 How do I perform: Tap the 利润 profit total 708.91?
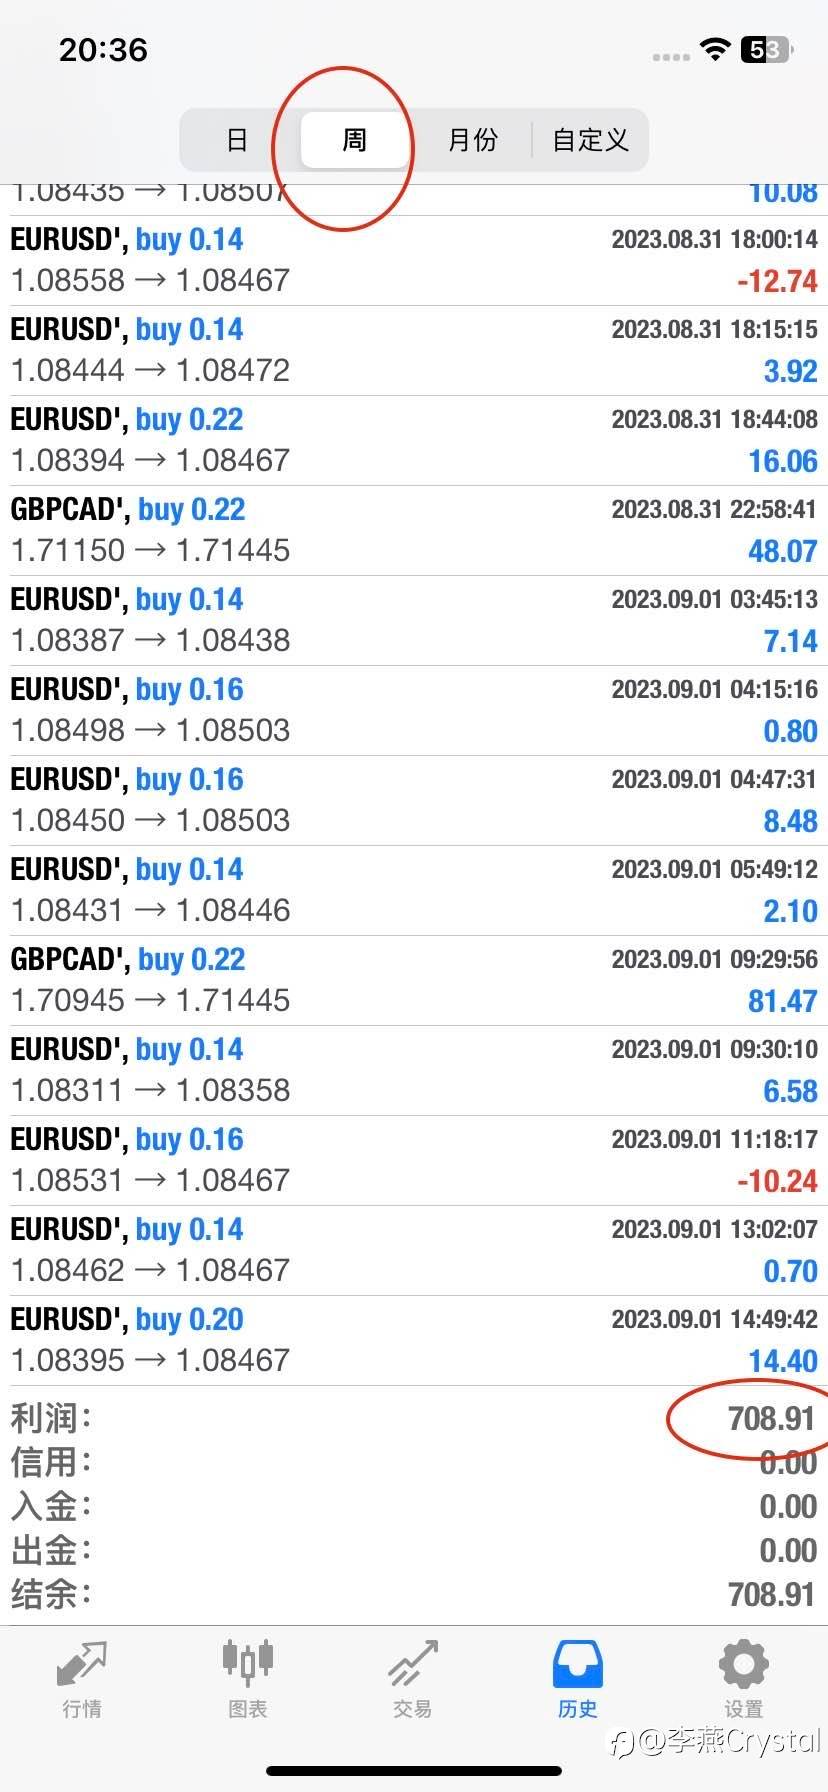click(x=771, y=1418)
